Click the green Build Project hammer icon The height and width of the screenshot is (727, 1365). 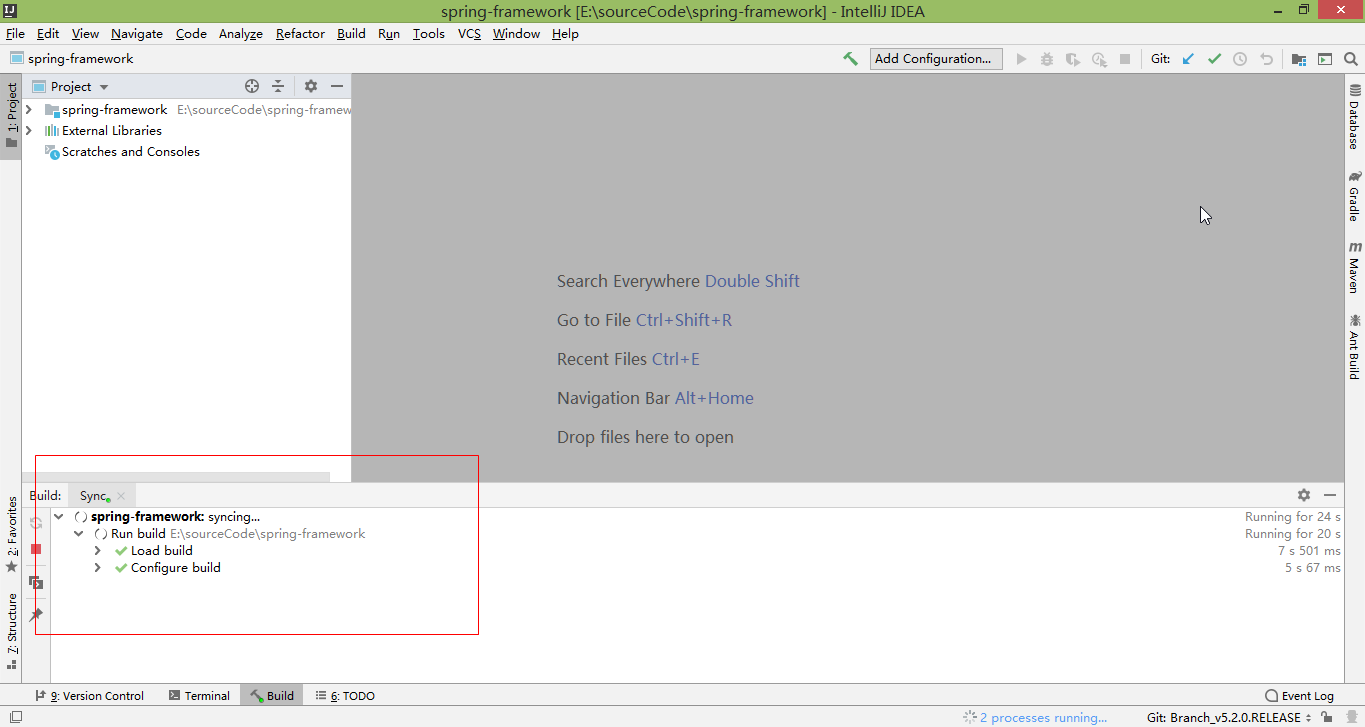tap(850, 59)
